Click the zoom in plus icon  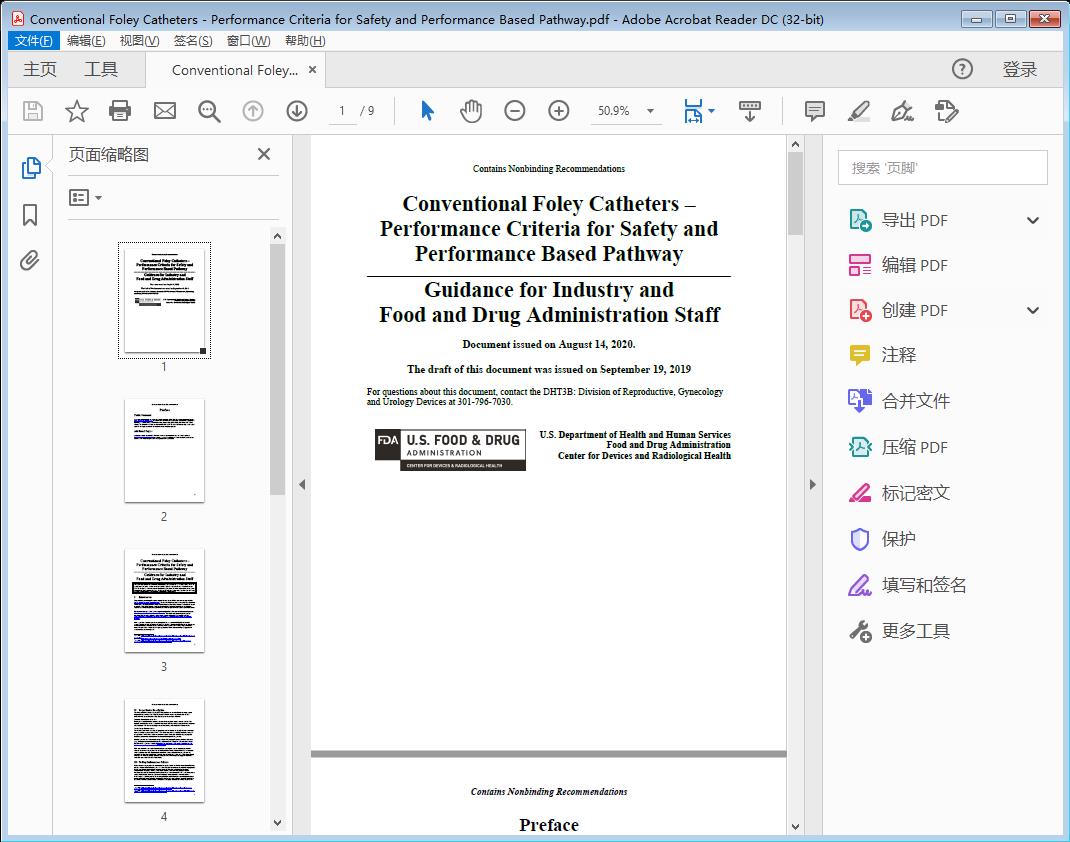559,111
